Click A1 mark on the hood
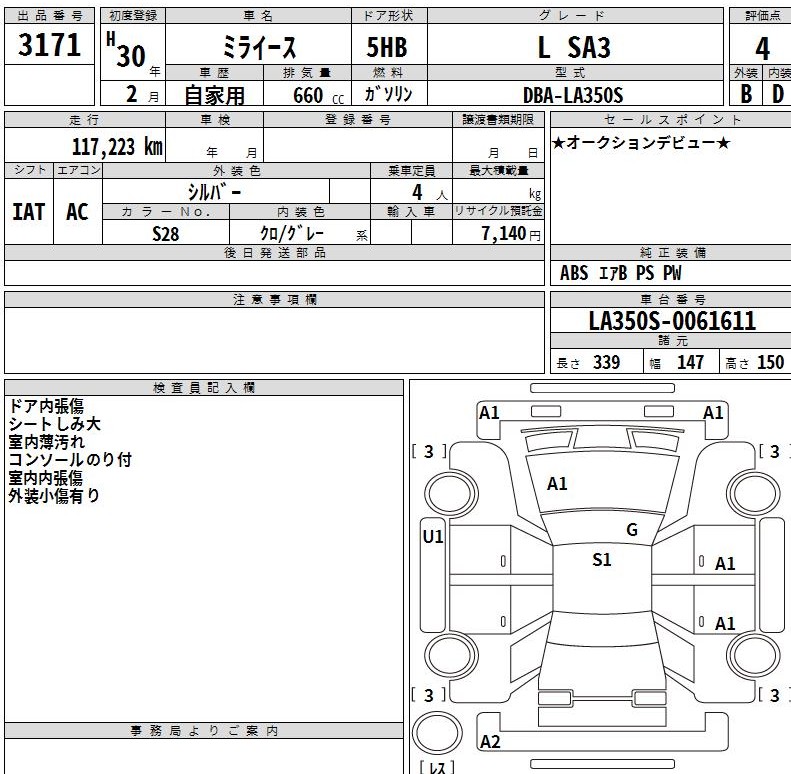The height and width of the screenshot is (774, 791). coord(557,484)
